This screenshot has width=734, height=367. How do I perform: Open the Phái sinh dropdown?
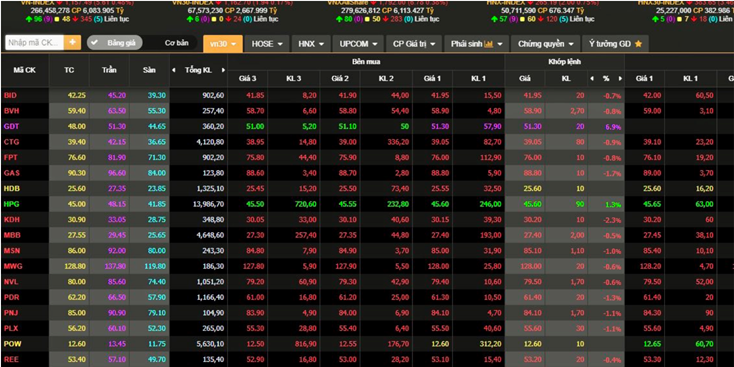coord(477,44)
